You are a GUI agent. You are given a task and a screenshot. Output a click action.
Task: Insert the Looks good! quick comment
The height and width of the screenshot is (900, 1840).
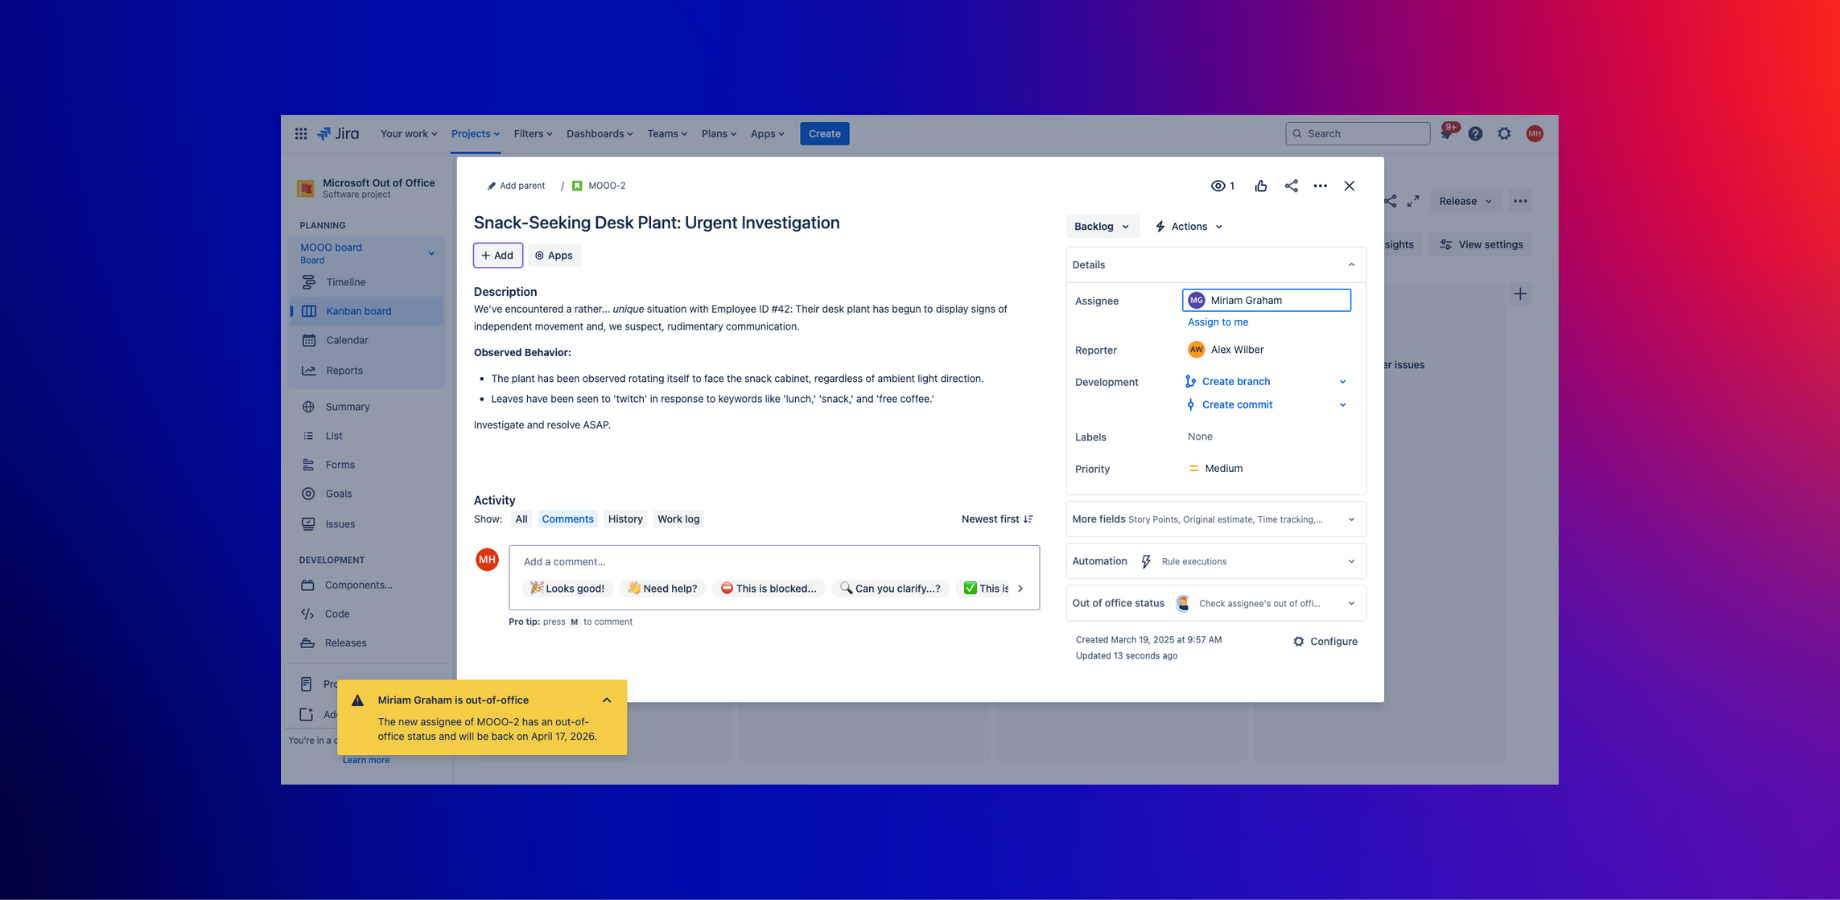coord(567,589)
